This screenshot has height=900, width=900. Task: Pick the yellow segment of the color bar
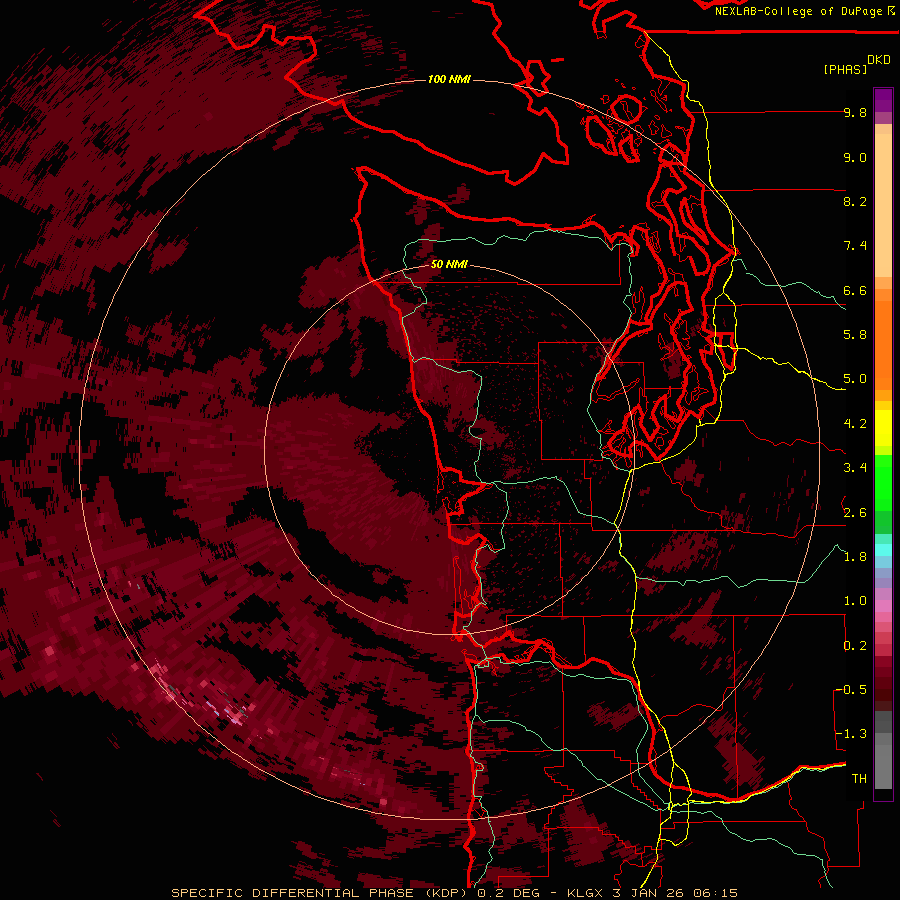coord(883,428)
